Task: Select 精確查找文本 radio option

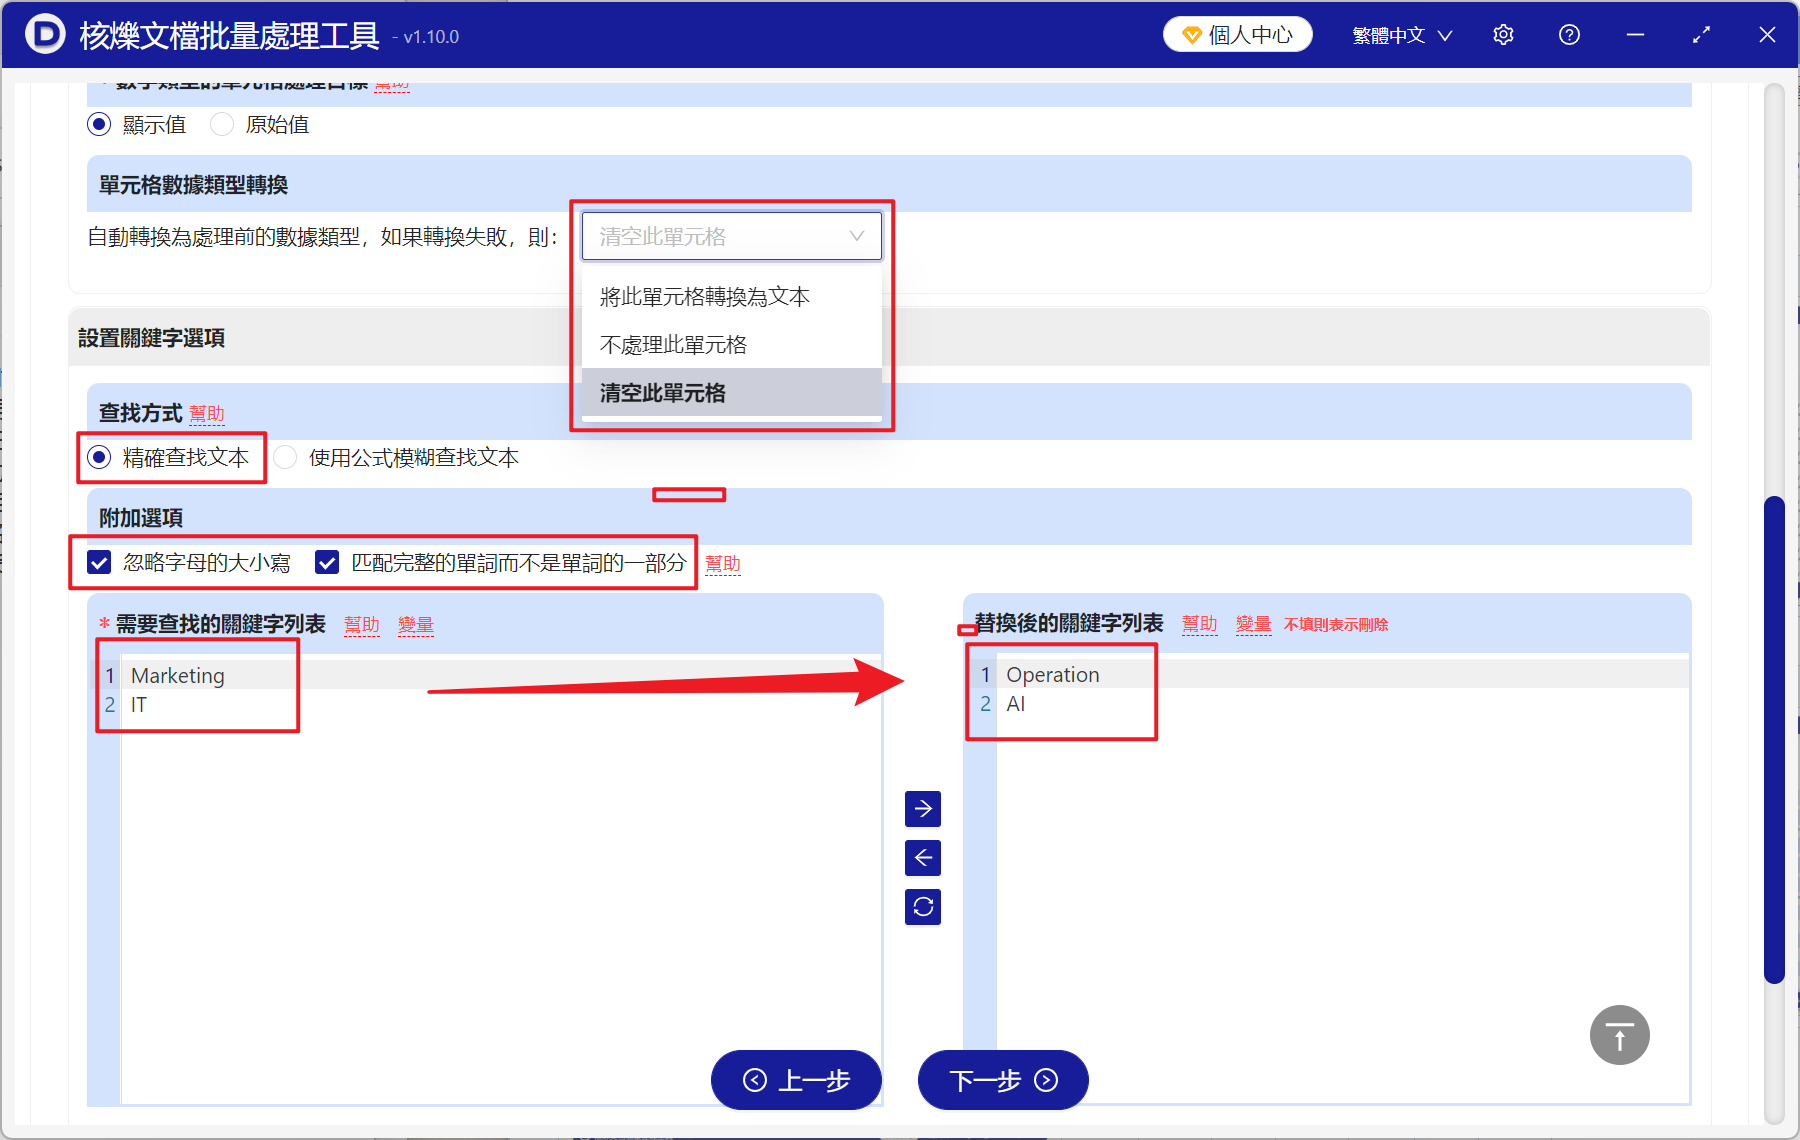Action: coord(98,457)
